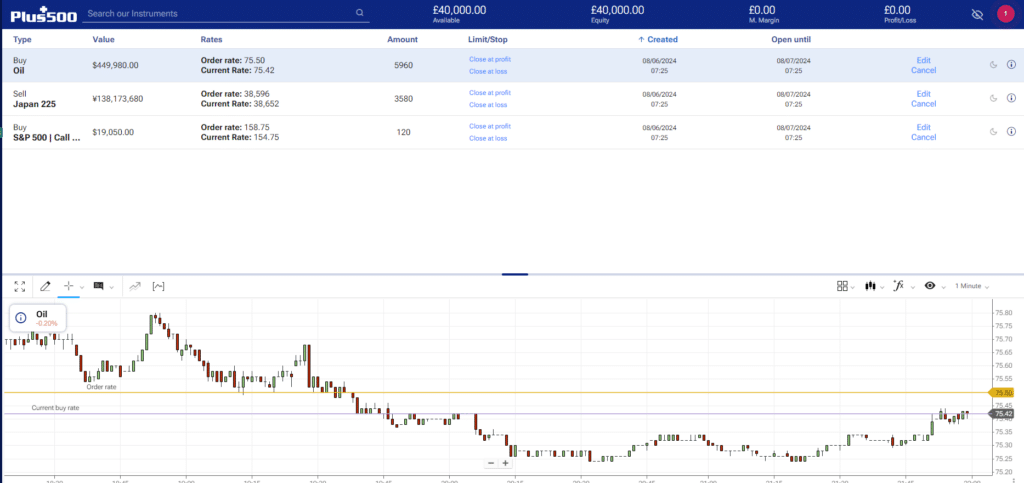This screenshot has width=1024, height=483.
Task: Open info icon for Japan 225 order
Action: [x=1012, y=98]
